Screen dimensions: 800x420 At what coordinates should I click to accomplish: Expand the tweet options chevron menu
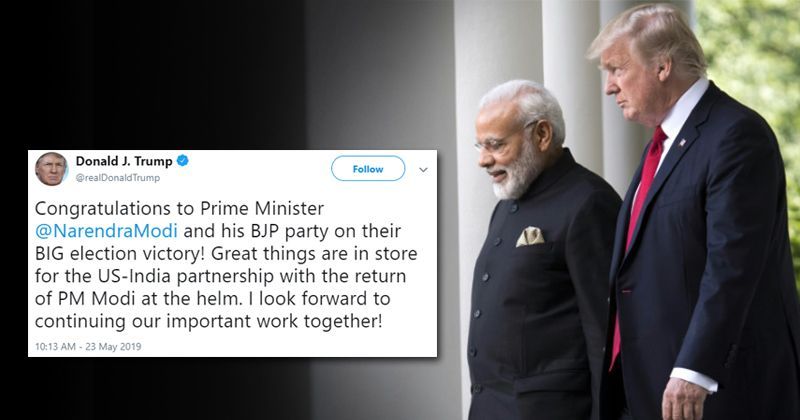(x=423, y=170)
